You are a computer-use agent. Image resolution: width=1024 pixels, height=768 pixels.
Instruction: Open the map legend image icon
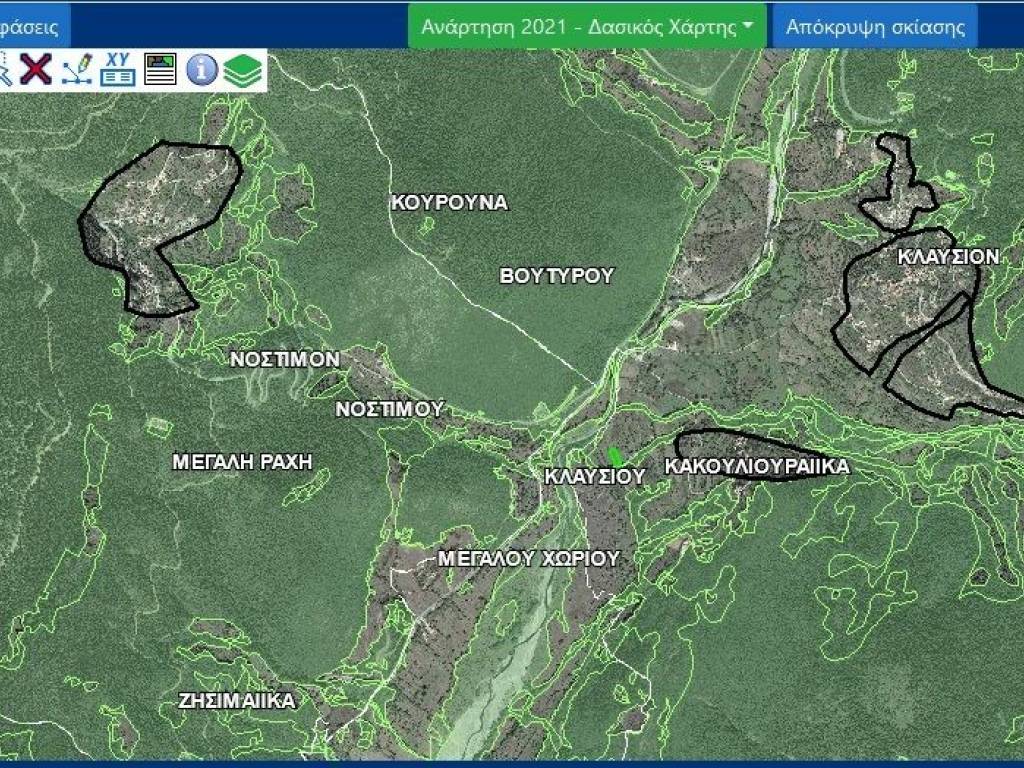(x=160, y=70)
